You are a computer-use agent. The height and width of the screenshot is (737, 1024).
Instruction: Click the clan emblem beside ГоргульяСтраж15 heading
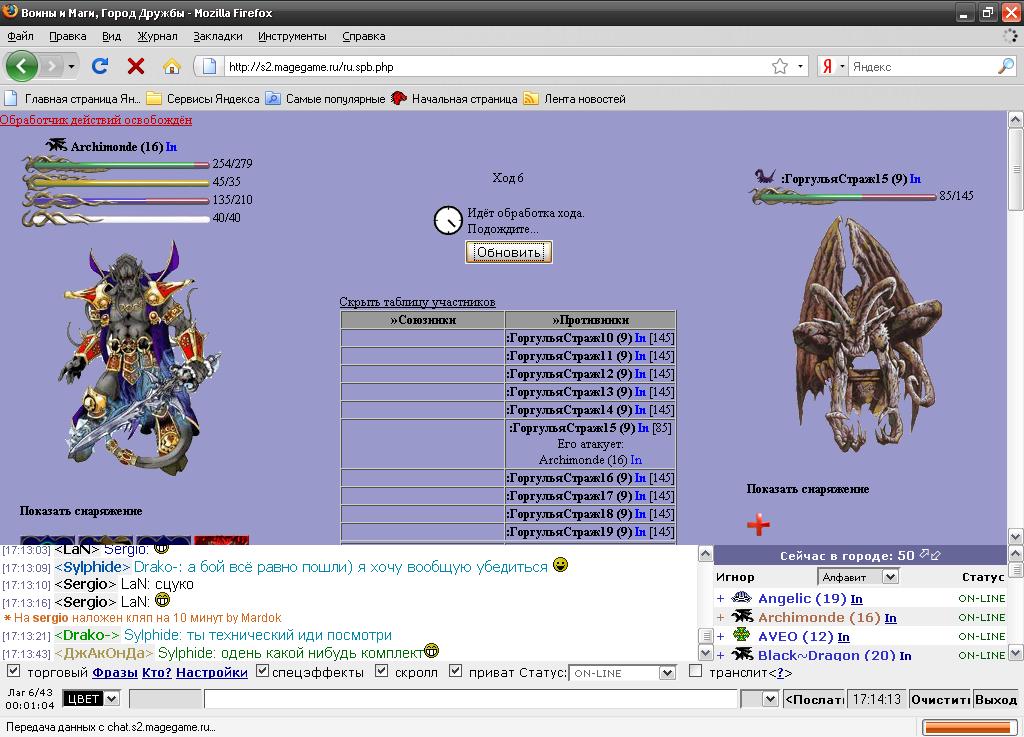[765, 176]
